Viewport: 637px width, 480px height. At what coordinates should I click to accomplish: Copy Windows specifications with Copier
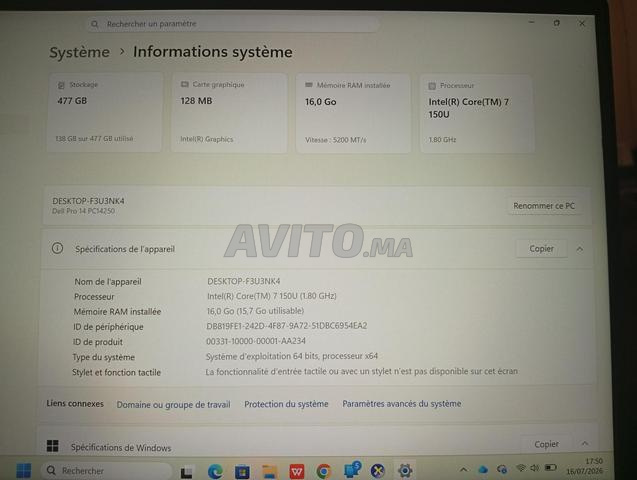tap(546, 444)
